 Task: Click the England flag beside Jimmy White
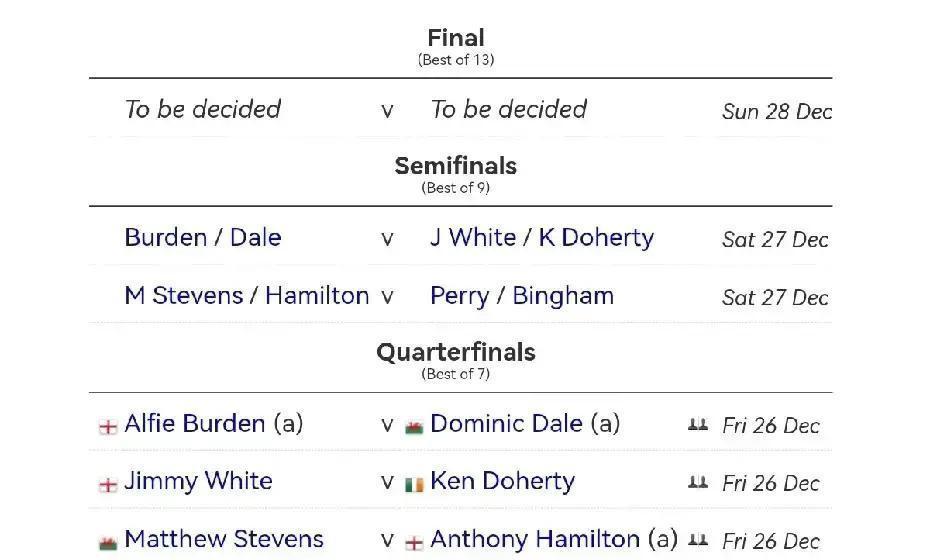point(108,484)
